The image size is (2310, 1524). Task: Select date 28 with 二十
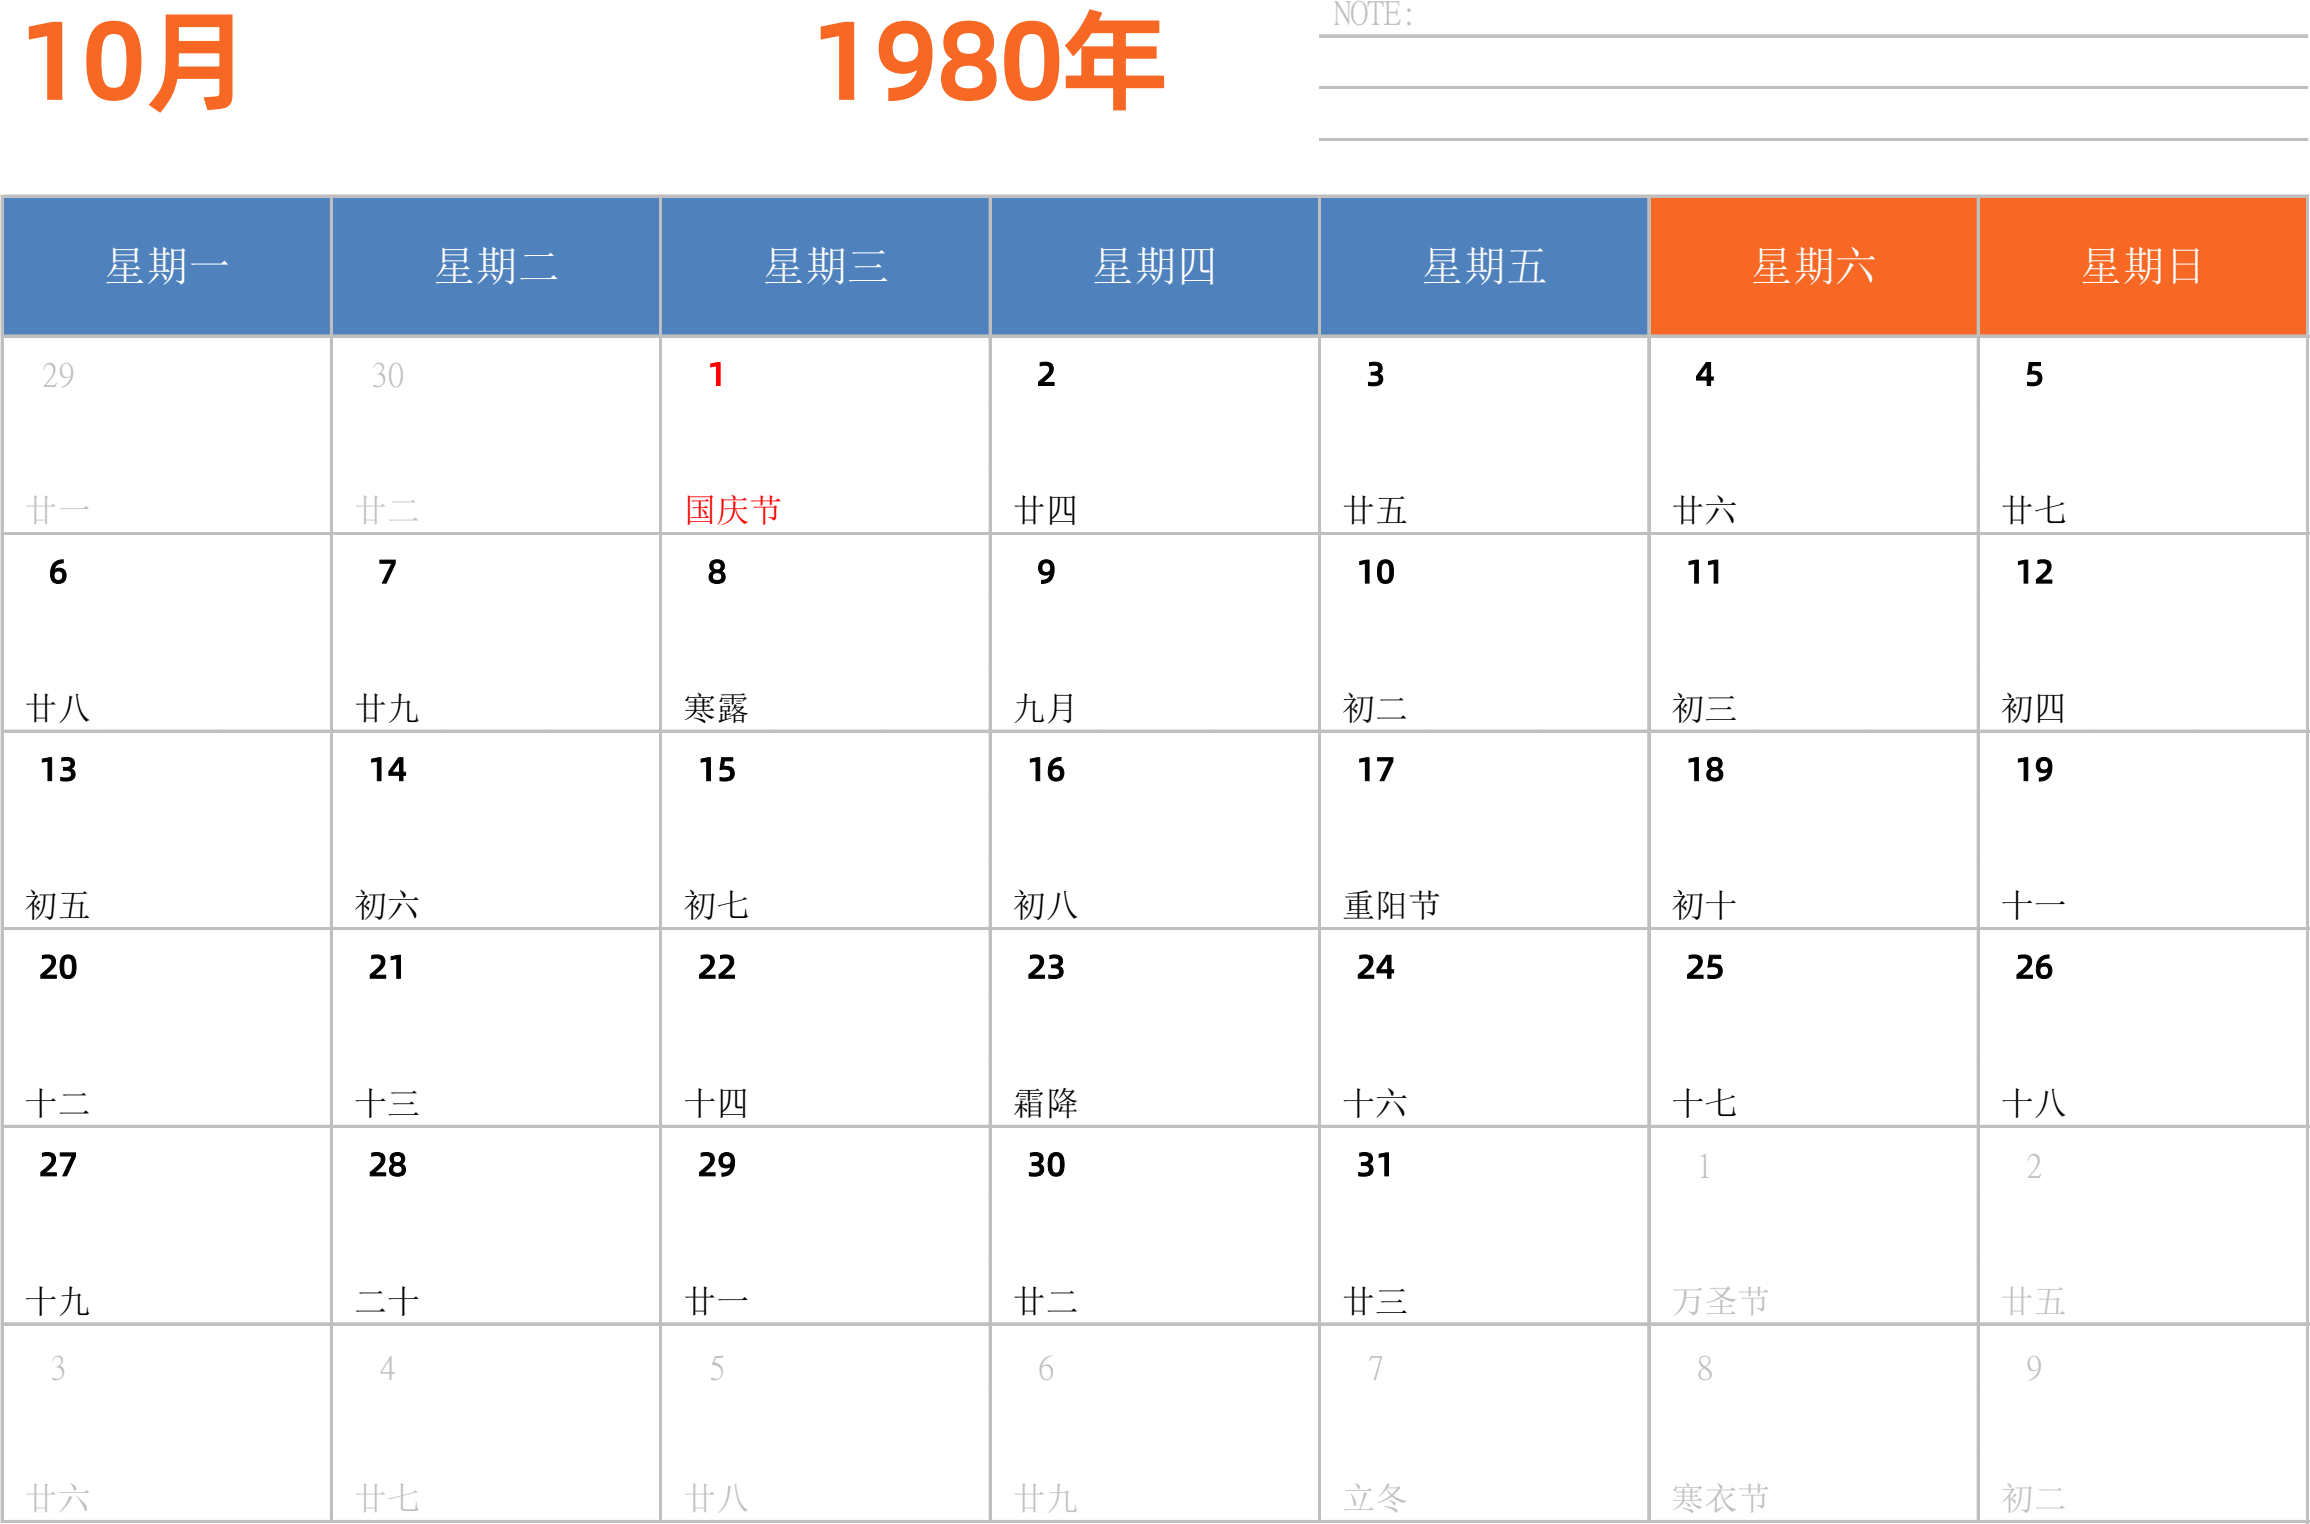point(387,1165)
